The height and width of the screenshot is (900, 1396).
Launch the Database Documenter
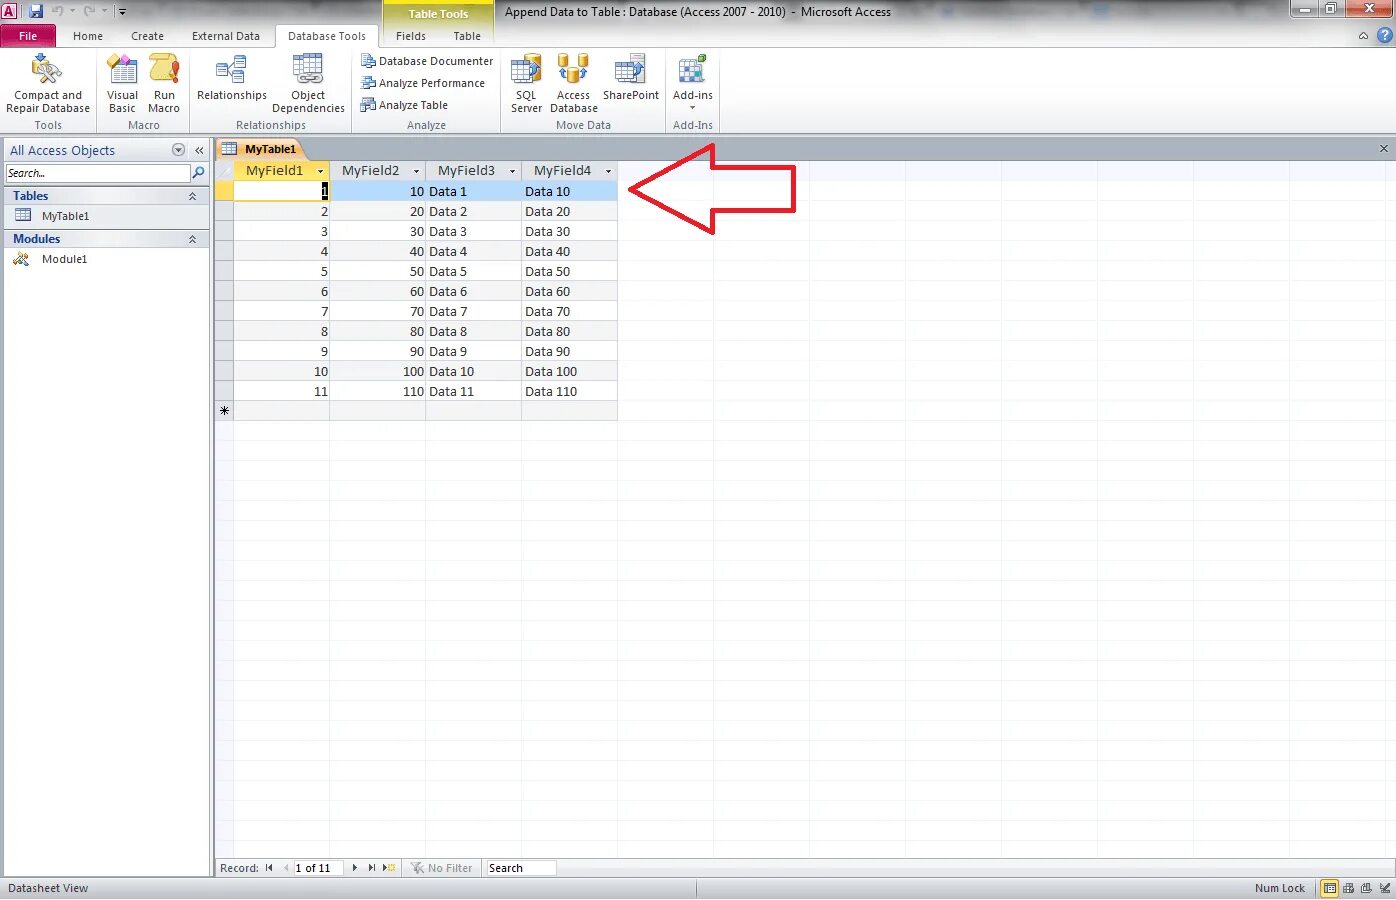(x=427, y=61)
